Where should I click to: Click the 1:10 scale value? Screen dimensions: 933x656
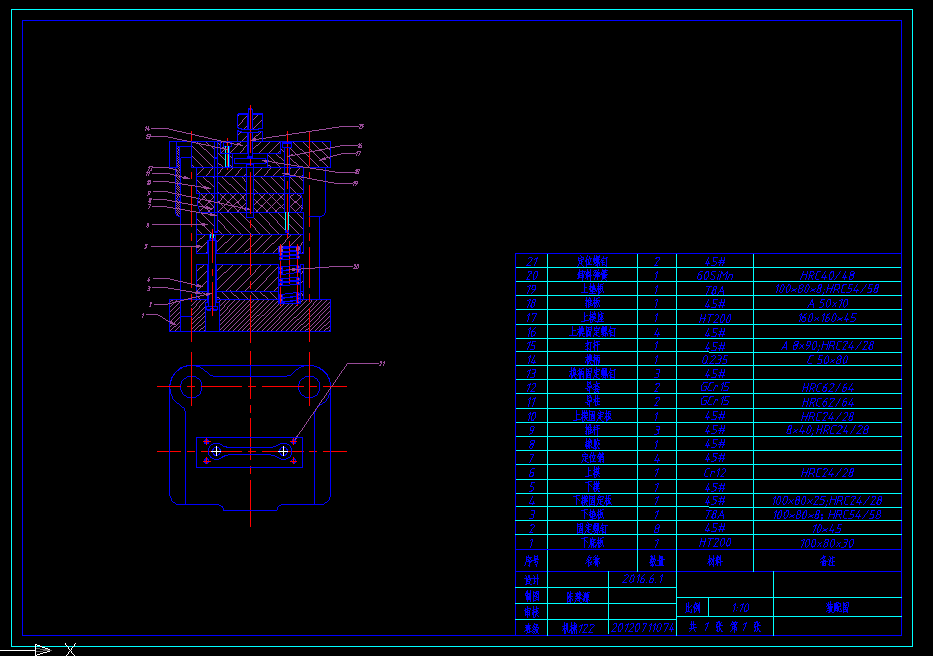740,608
